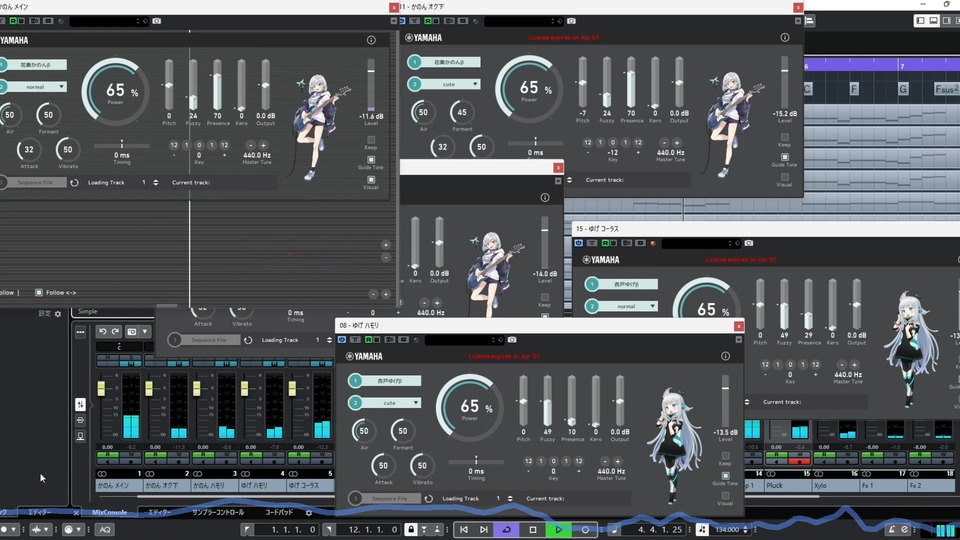Switch to the MixConsole tab
The width and height of the screenshot is (960, 540).
click(110, 512)
